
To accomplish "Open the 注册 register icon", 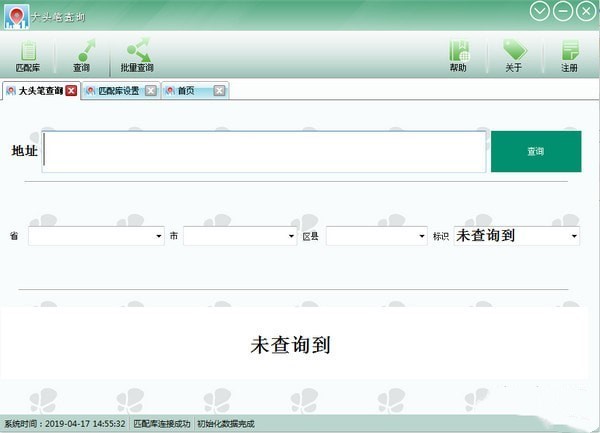I will point(570,54).
